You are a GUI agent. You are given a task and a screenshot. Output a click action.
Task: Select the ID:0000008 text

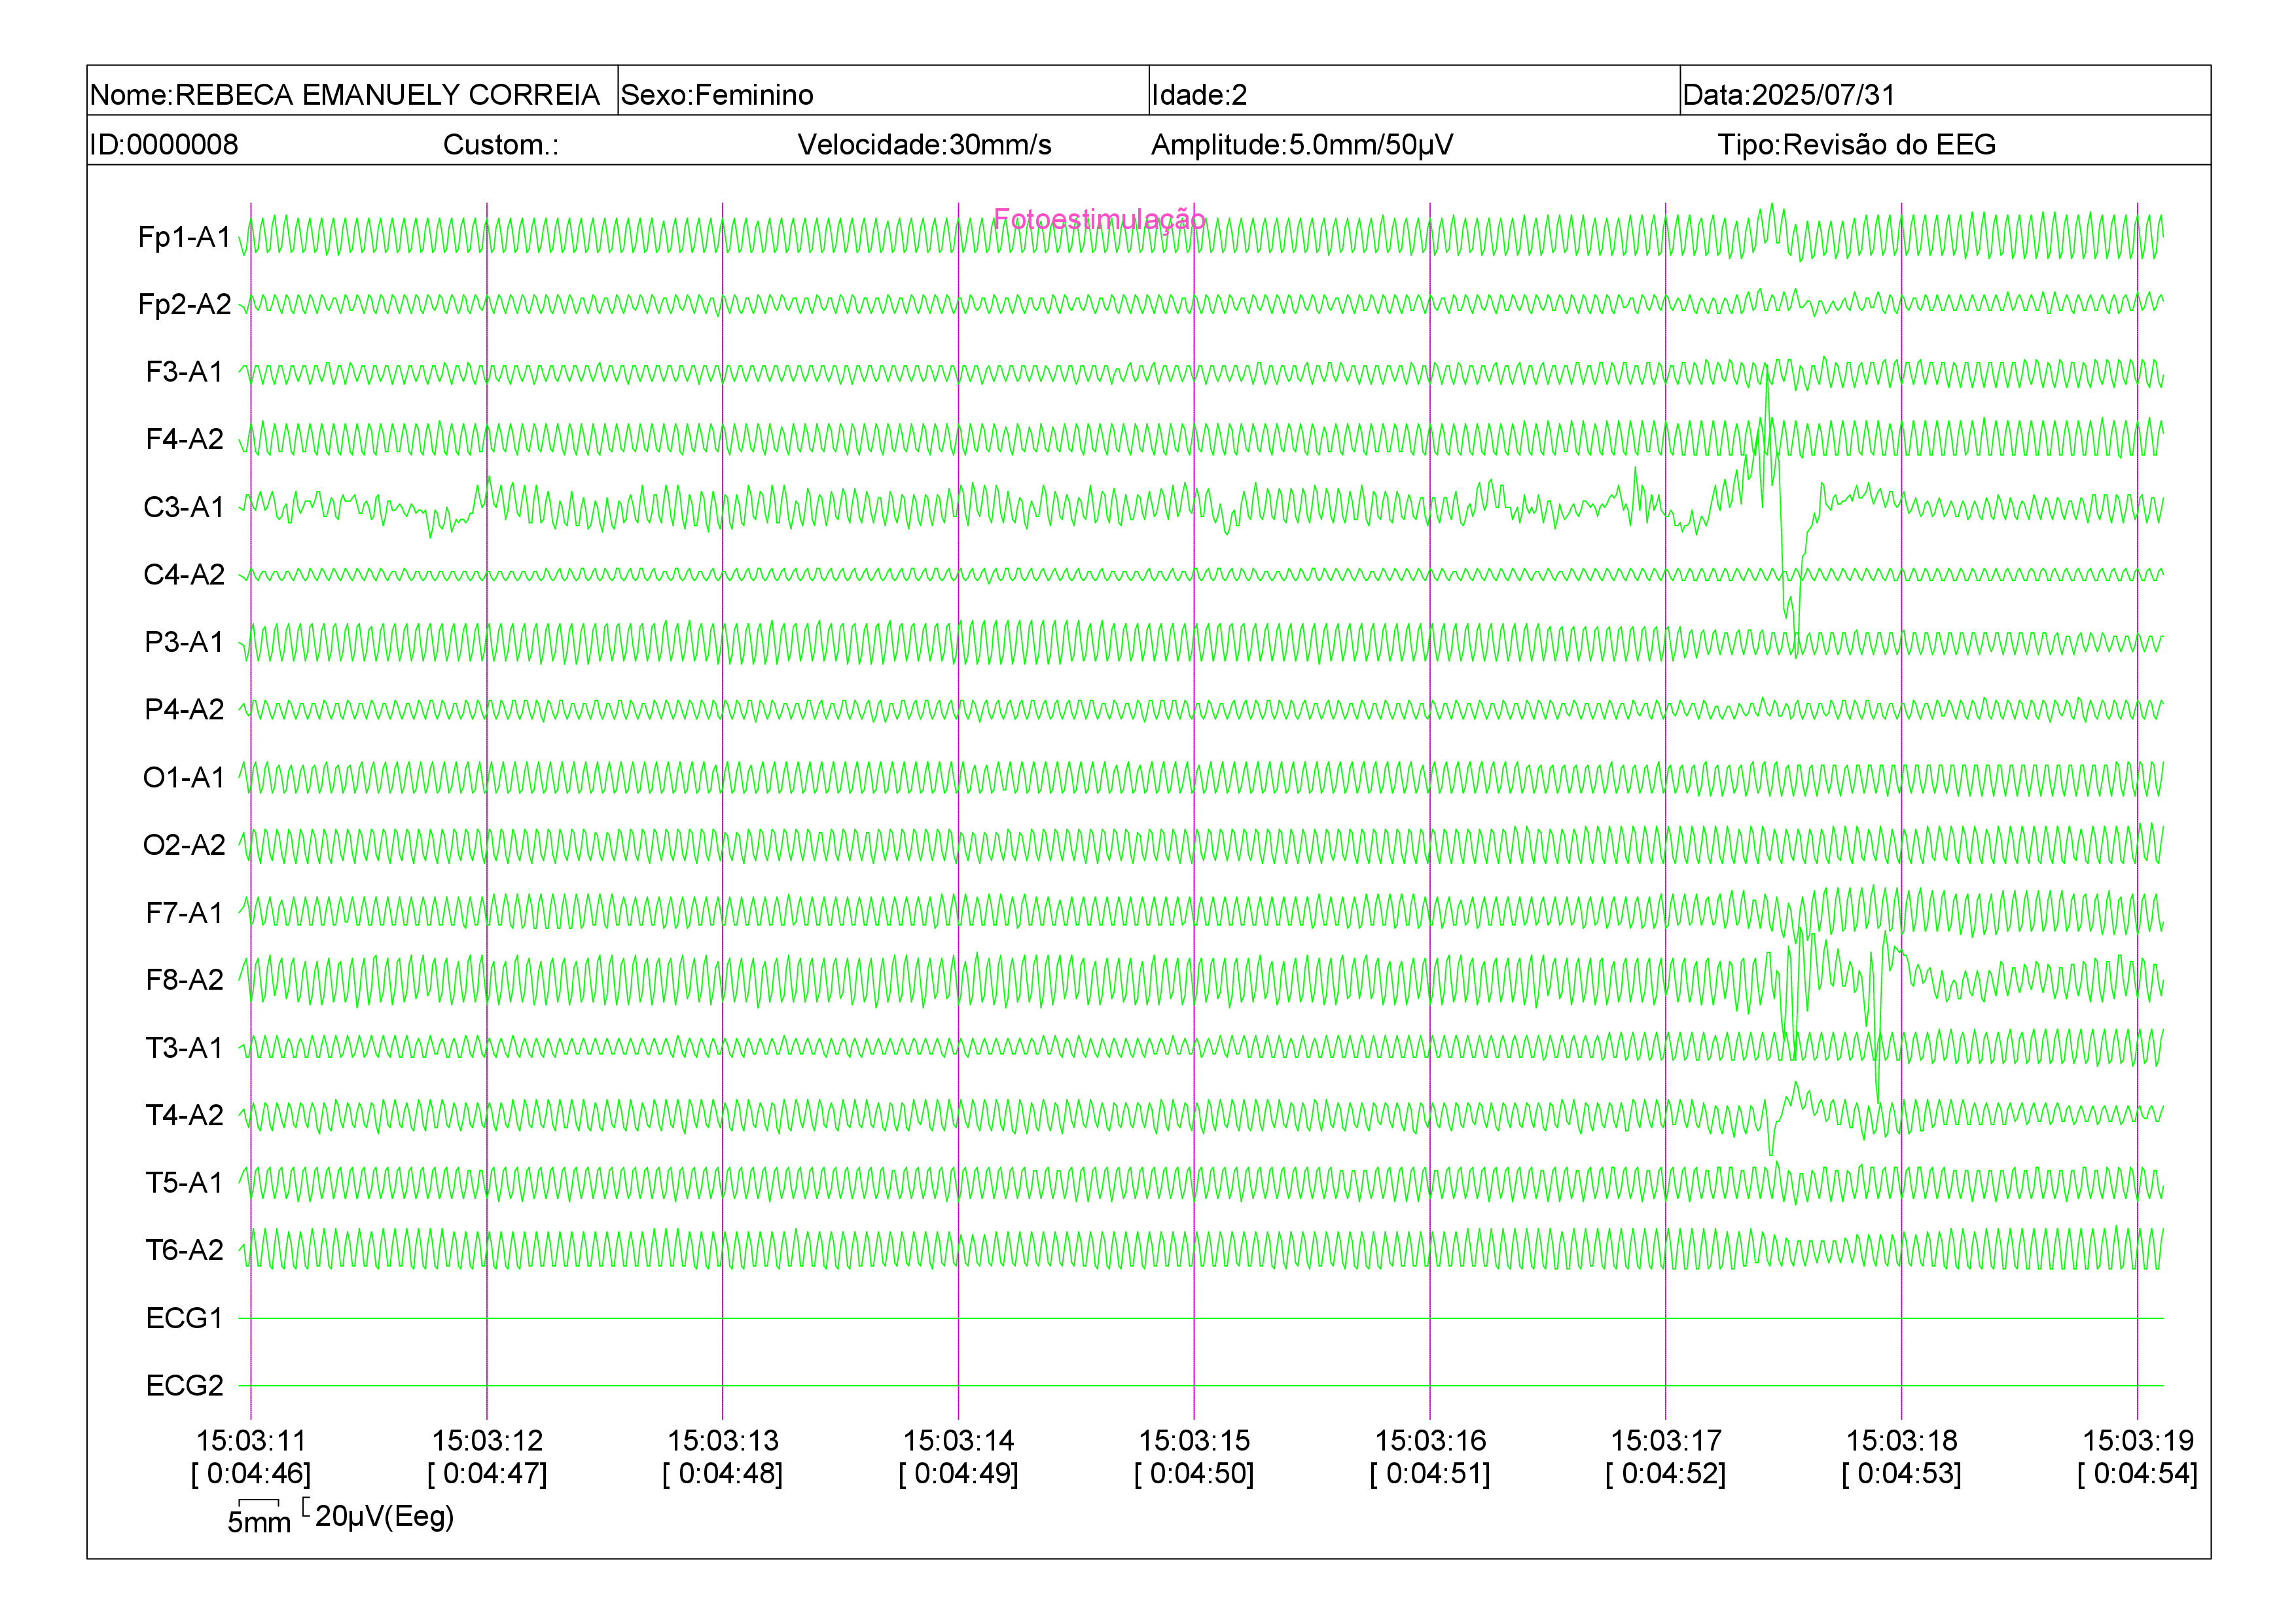(164, 145)
